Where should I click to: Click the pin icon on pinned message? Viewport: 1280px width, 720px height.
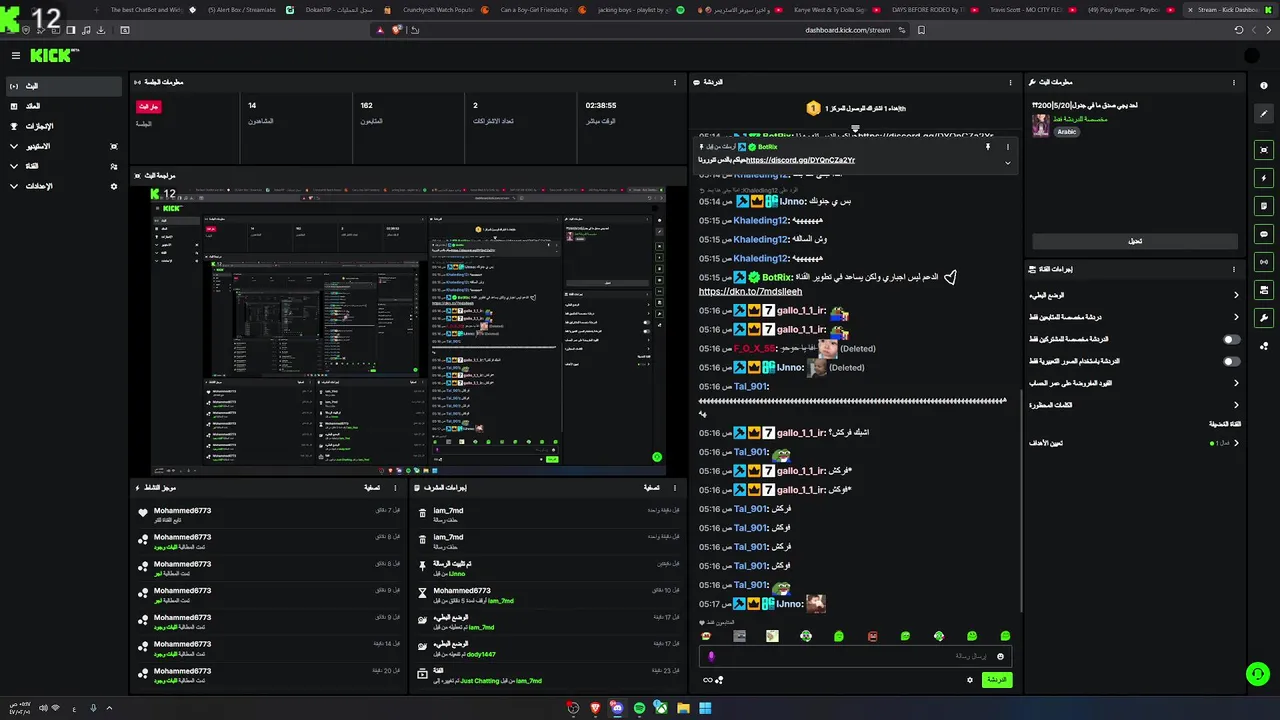click(987, 147)
